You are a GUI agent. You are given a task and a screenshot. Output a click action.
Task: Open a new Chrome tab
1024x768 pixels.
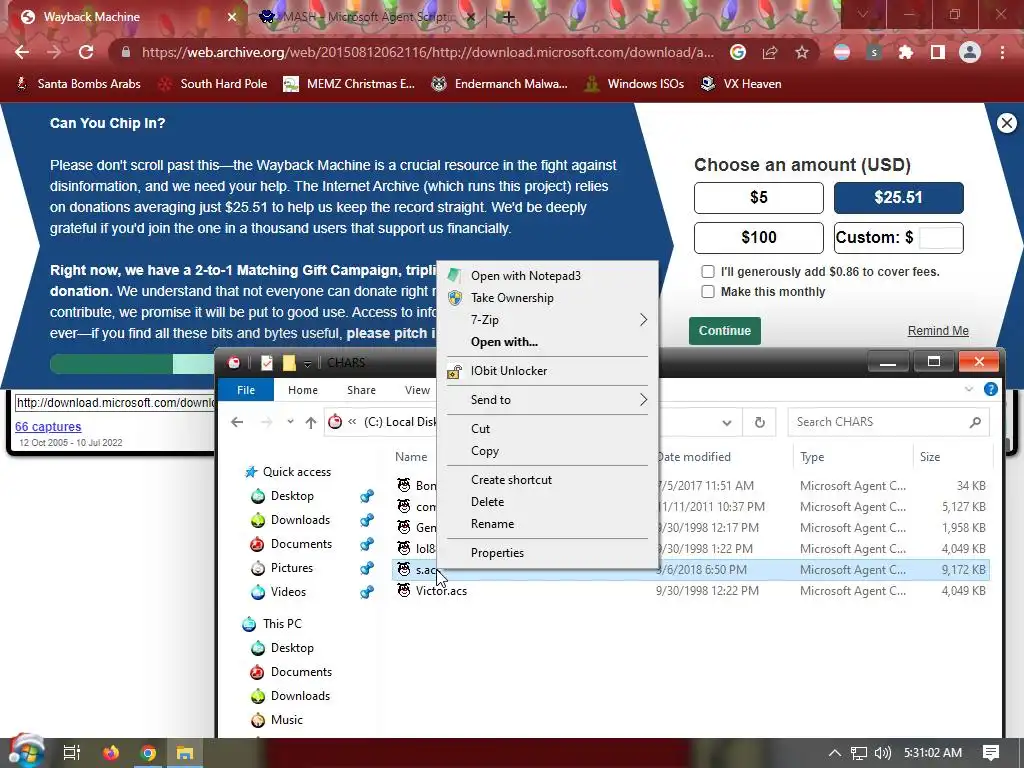508,17
